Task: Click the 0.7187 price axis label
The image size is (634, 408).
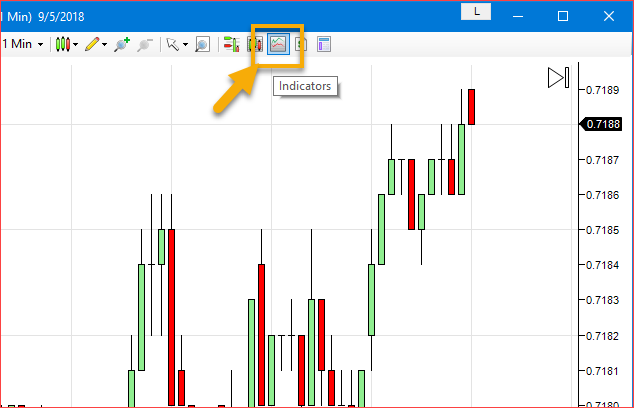Action: tap(602, 160)
